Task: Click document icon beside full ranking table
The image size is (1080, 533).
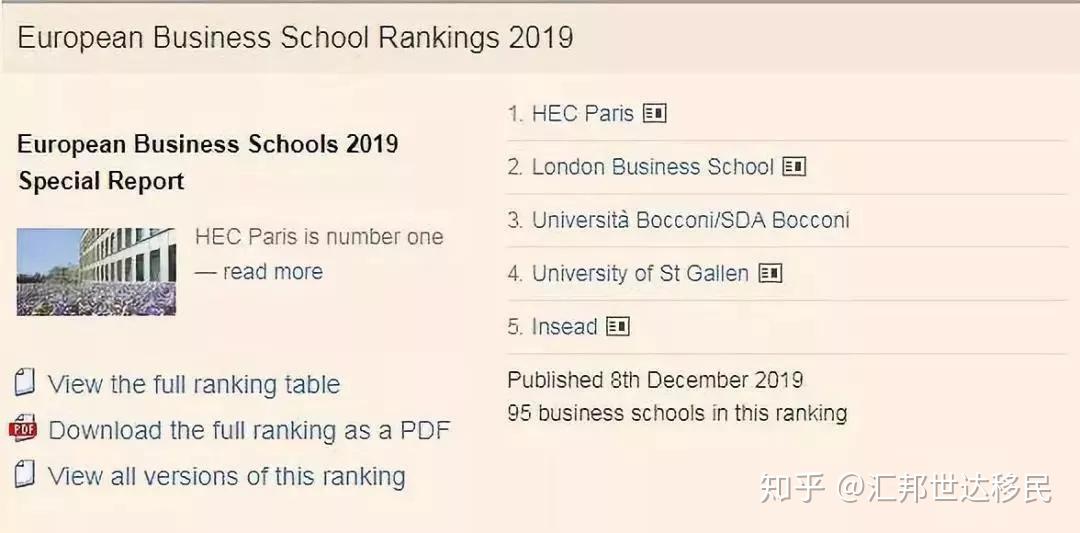Action: pyautogui.click(x=25, y=383)
